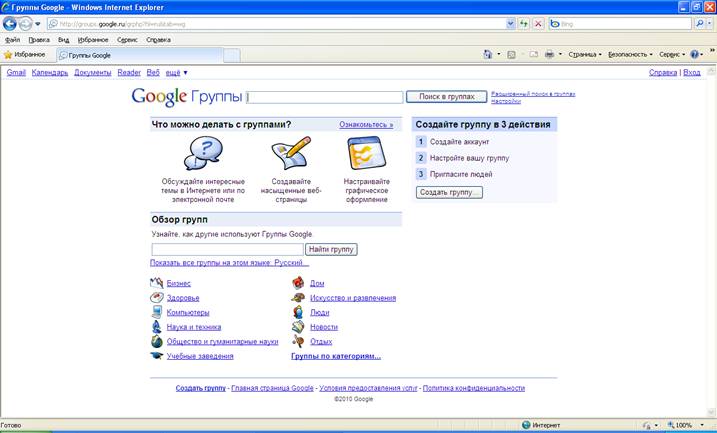Open the address bar history dropdown
The height and width of the screenshot is (433, 717).
pyautogui.click(x=511, y=24)
